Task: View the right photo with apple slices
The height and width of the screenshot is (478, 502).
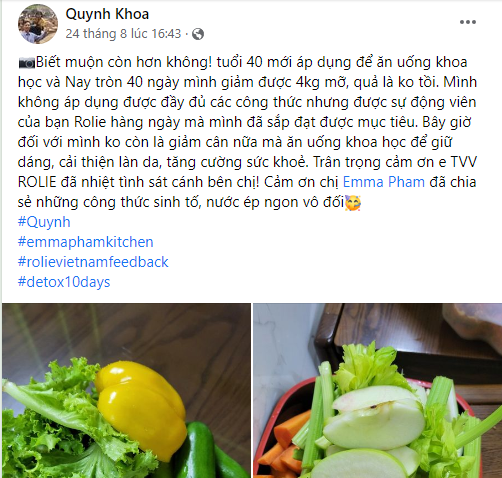Action: pos(377,390)
